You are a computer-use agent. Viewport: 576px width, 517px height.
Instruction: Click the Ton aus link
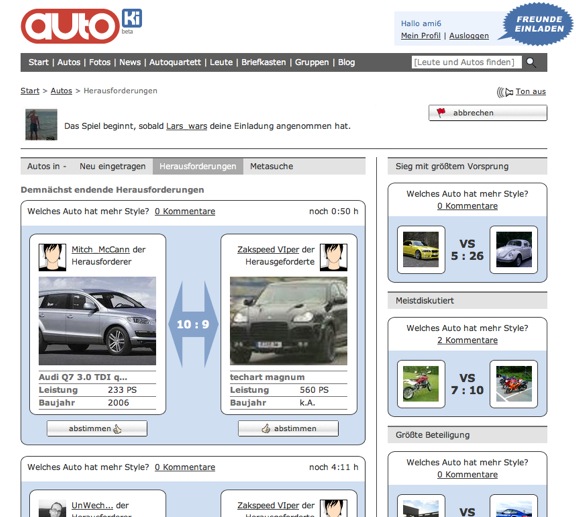pyautogui.click(x=531, y=91)
